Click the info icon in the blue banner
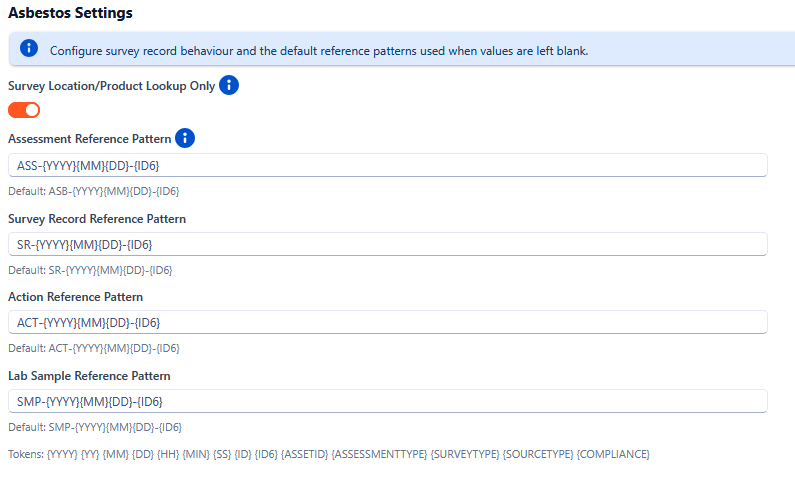Image resolution: width=795 pixels, height=478 pixels. coord(29,49)
